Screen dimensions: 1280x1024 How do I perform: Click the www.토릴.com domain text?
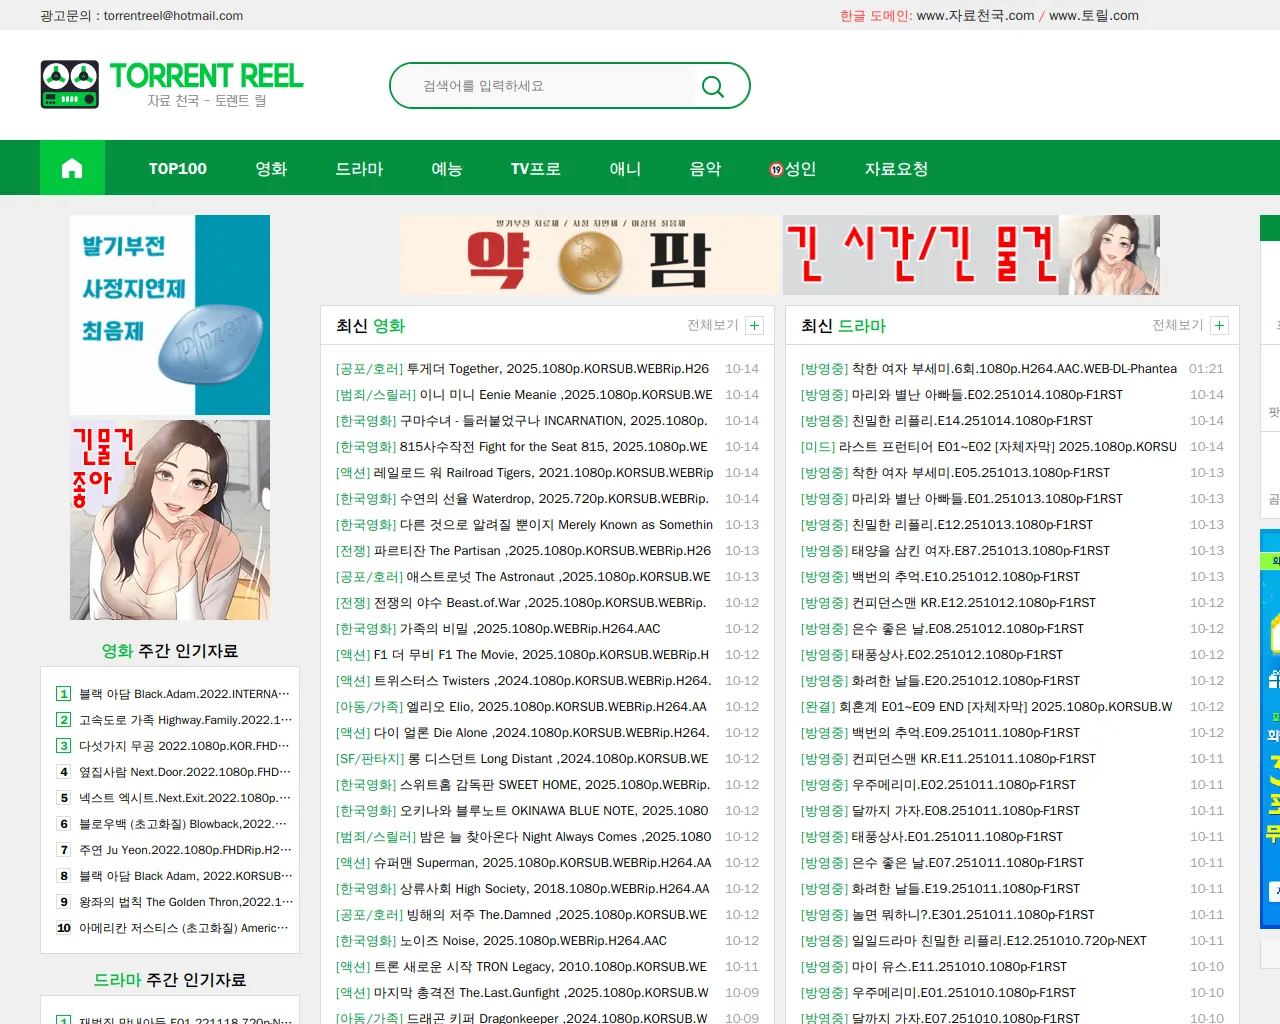click(x=1094, y=16)
